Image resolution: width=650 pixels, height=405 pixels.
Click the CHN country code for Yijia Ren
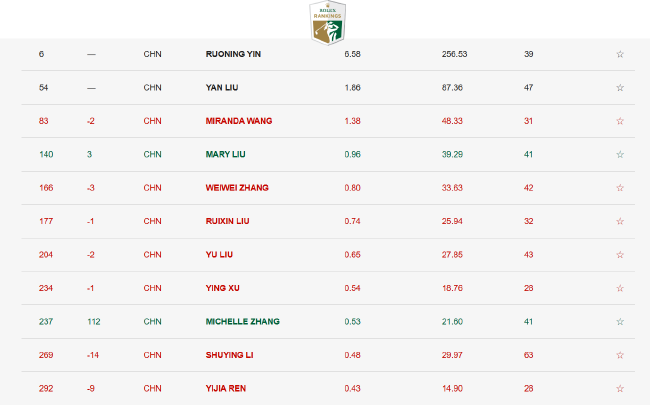pos(153,389)
